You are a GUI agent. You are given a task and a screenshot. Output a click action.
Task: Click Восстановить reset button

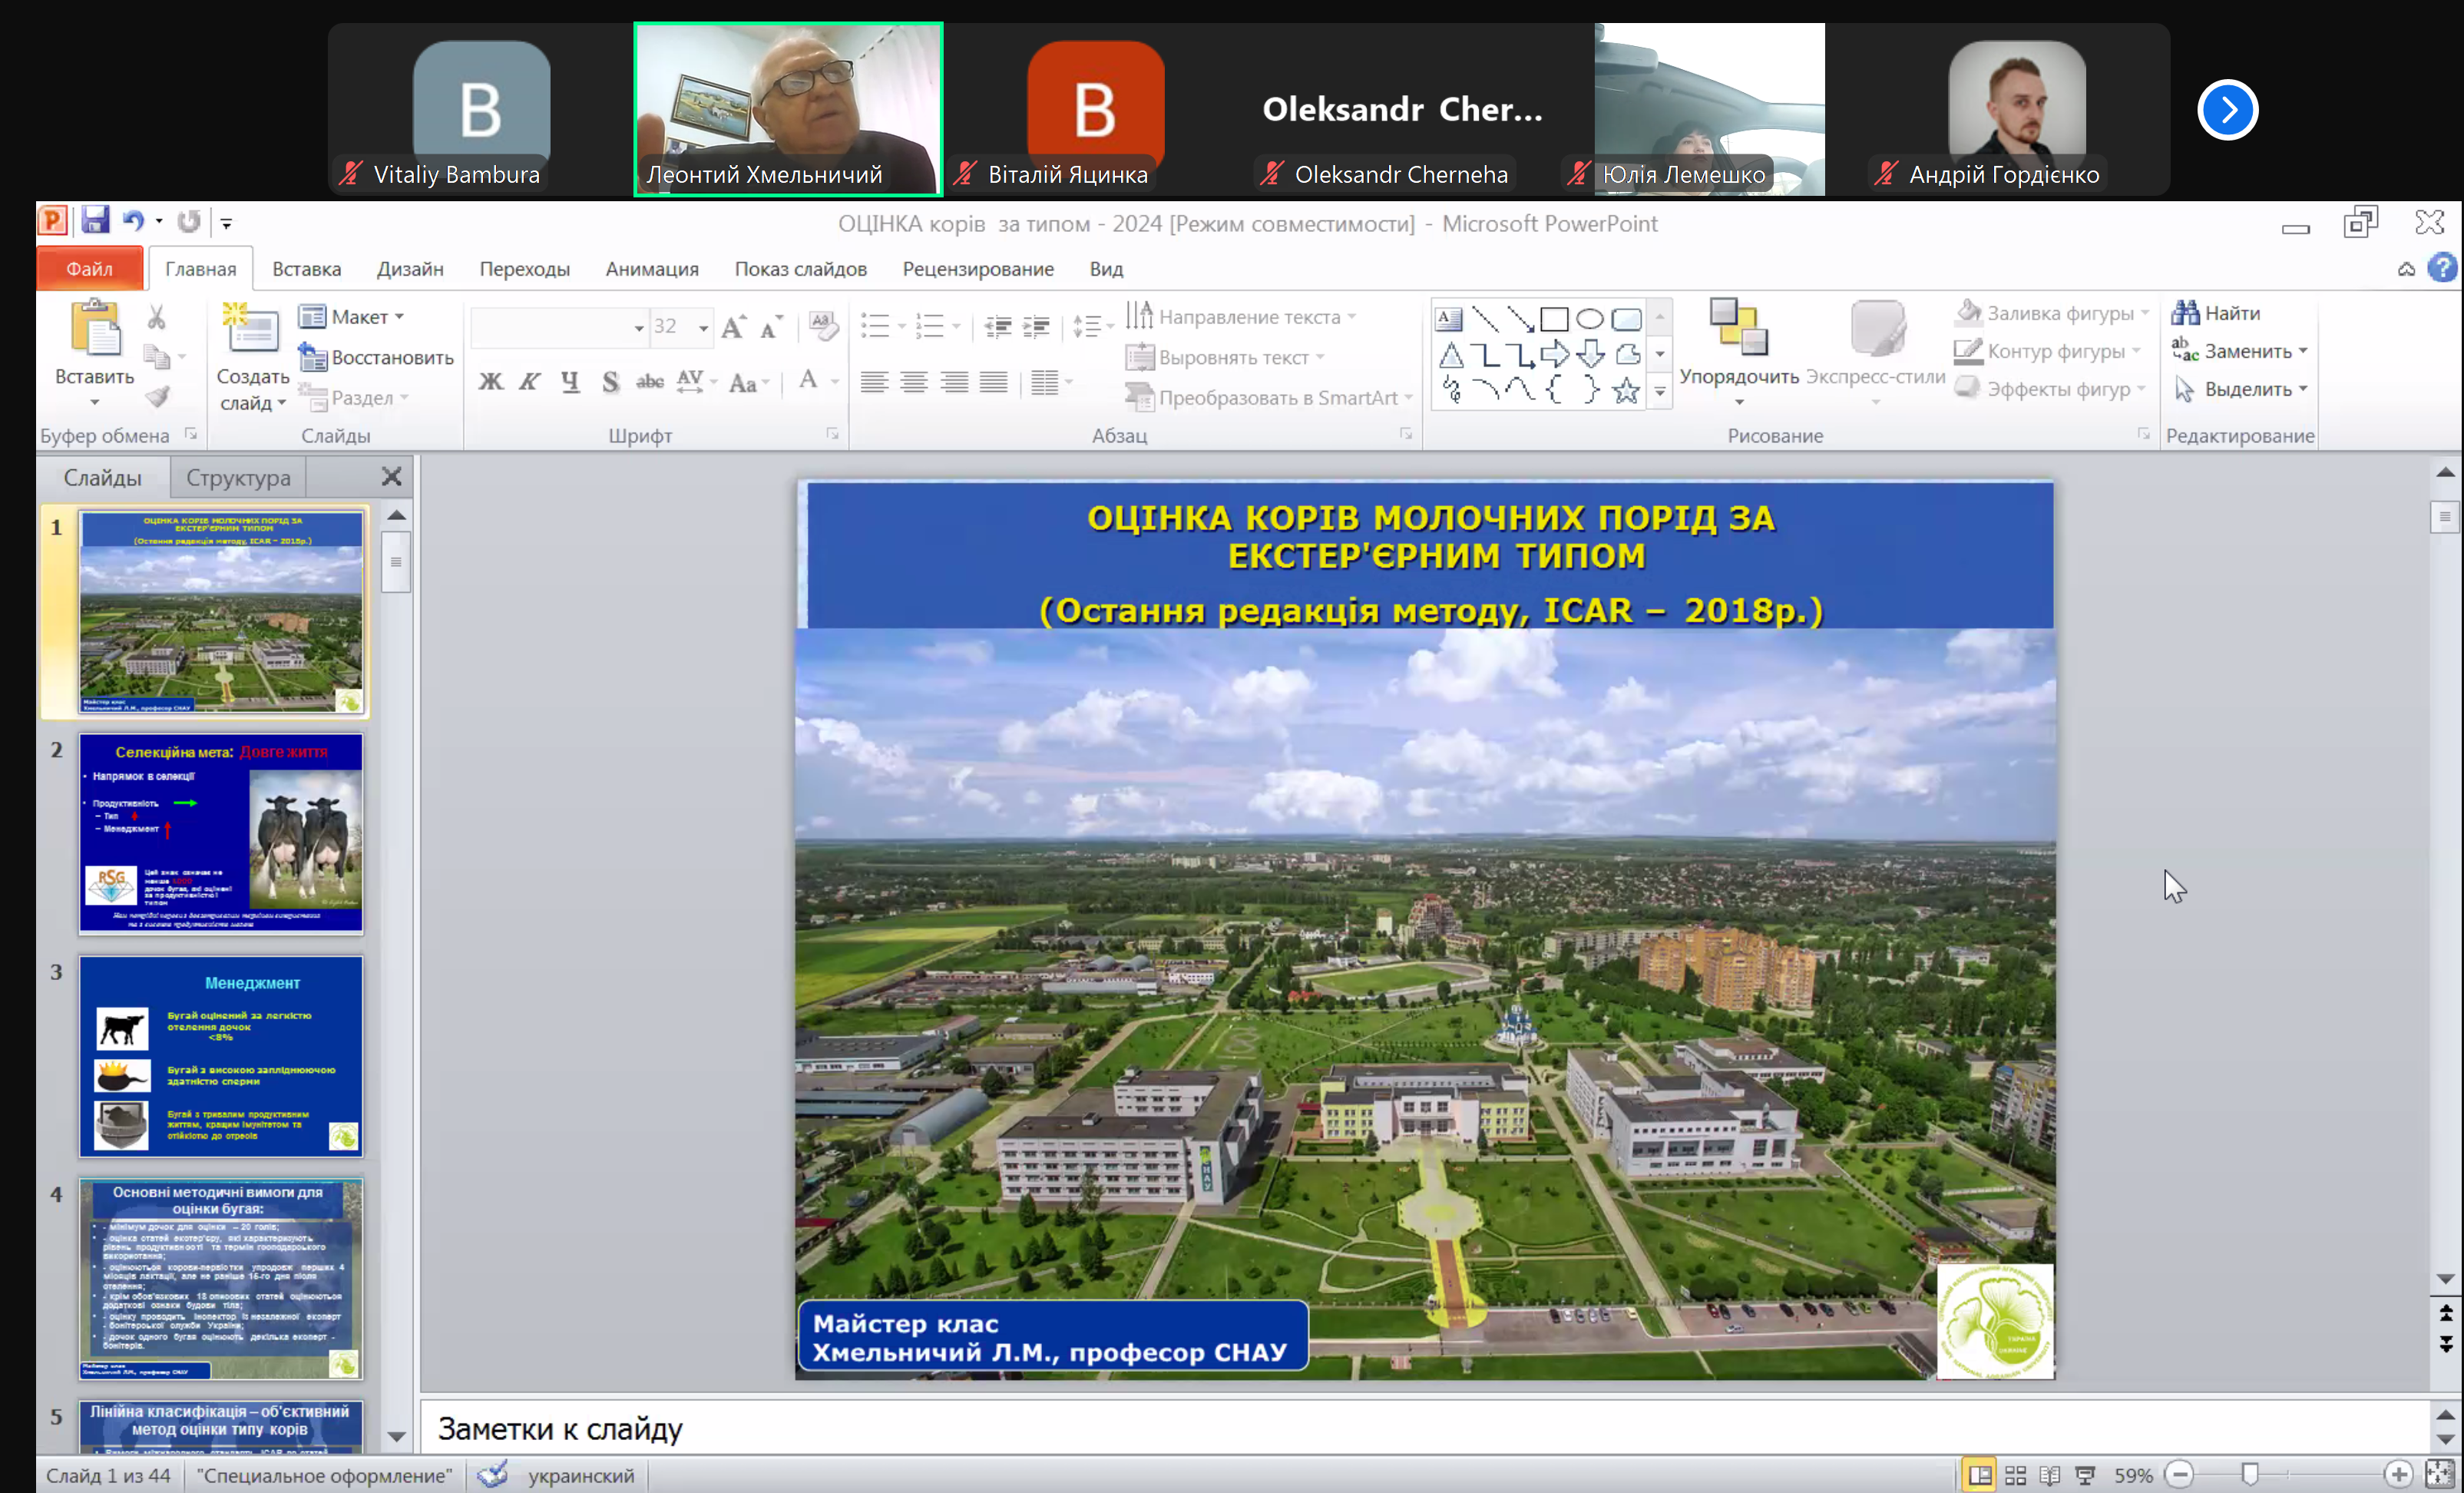click(376, 357)
